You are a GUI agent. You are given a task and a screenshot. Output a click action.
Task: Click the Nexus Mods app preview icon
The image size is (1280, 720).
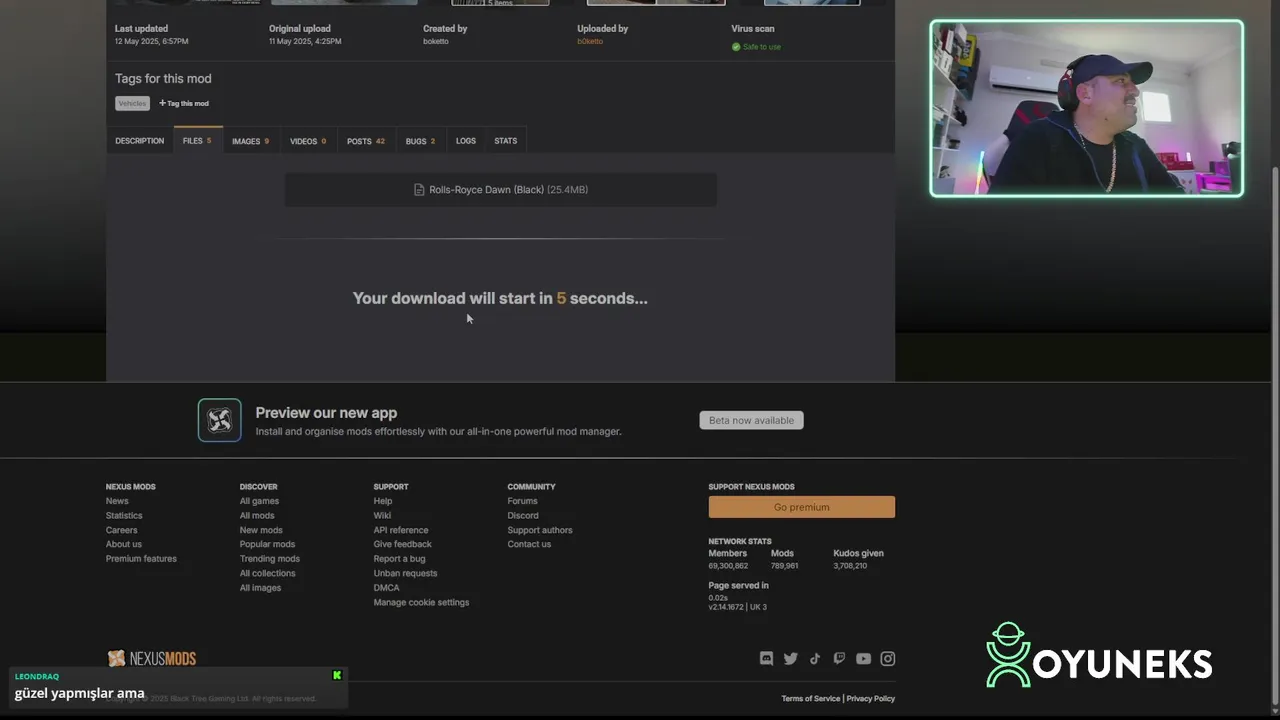tap(219, 420)
